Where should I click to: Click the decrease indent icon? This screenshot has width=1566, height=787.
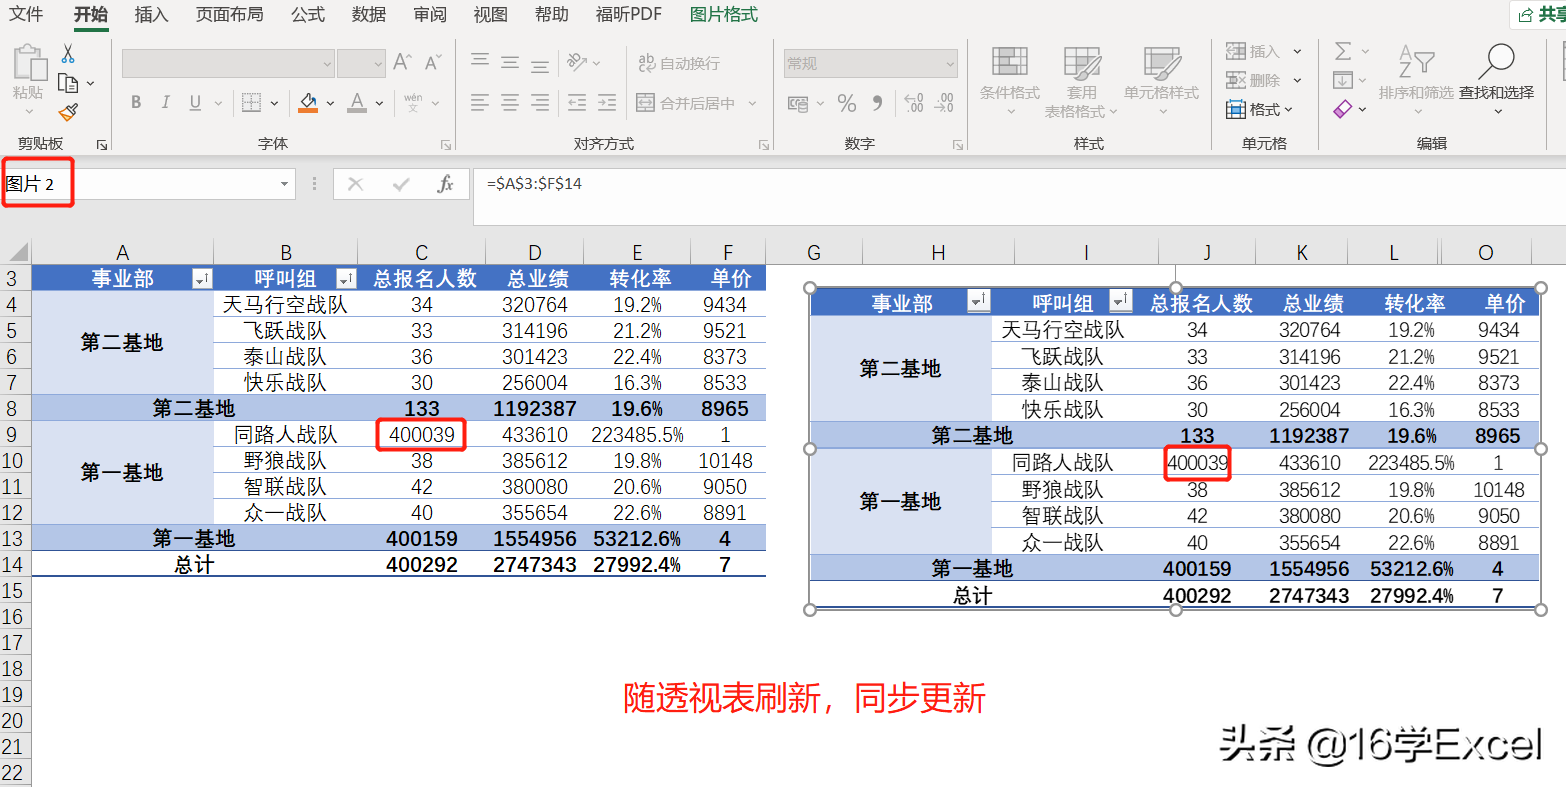coord(577,103)
